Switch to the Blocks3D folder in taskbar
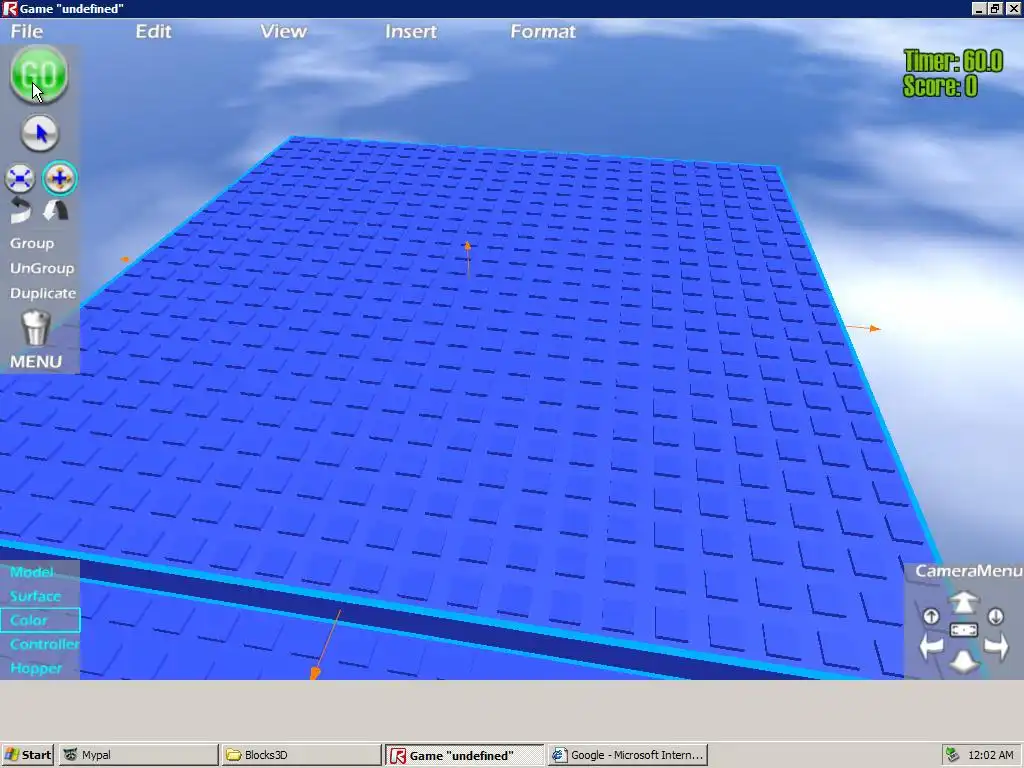Viewport: 1024px width, 768px height. tap(301, 755)
